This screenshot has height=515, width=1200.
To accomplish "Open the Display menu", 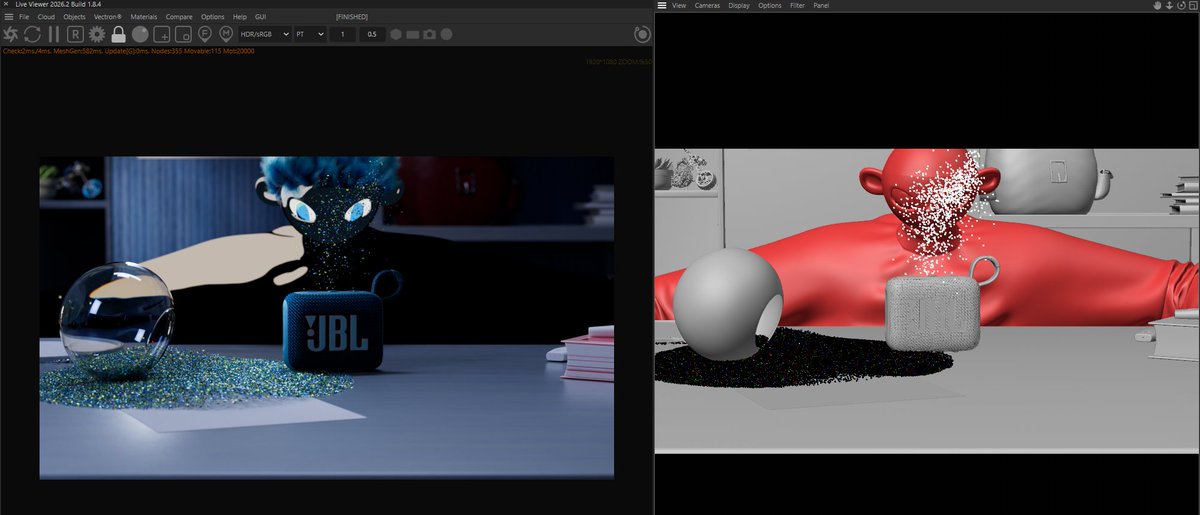I will point(739,6).
